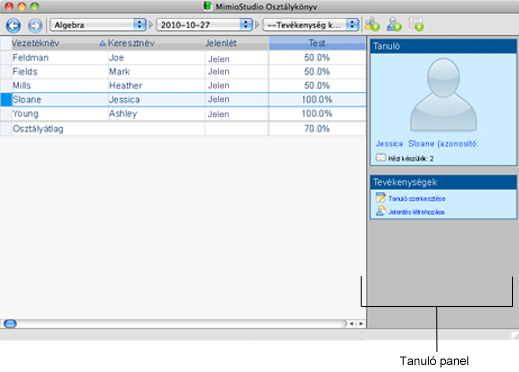
Task: Open the Tevékenység activity dropdown
Action: (311, 25)
